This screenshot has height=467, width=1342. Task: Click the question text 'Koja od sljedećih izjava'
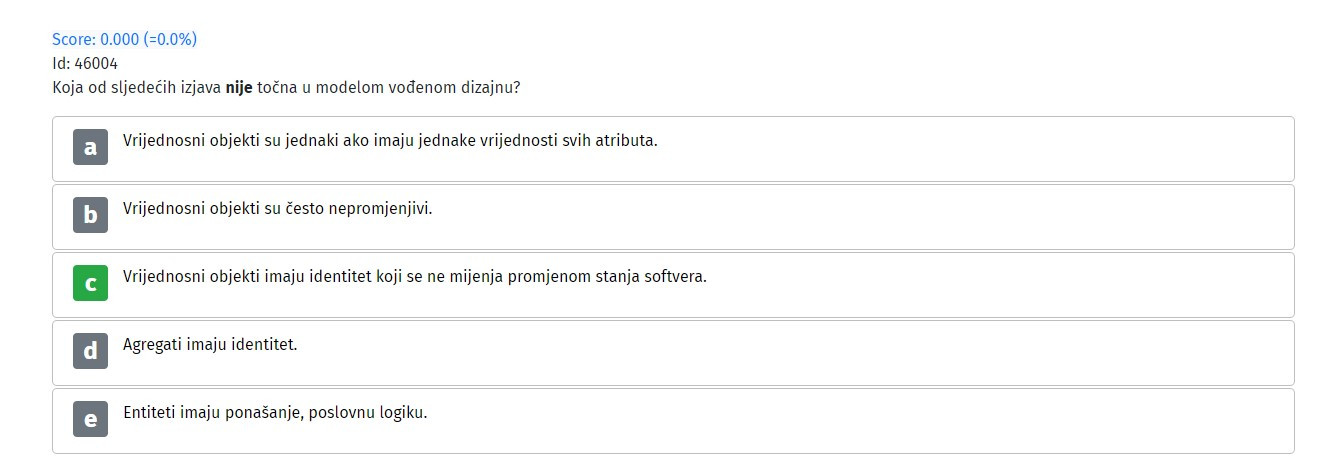pos(137,87)
